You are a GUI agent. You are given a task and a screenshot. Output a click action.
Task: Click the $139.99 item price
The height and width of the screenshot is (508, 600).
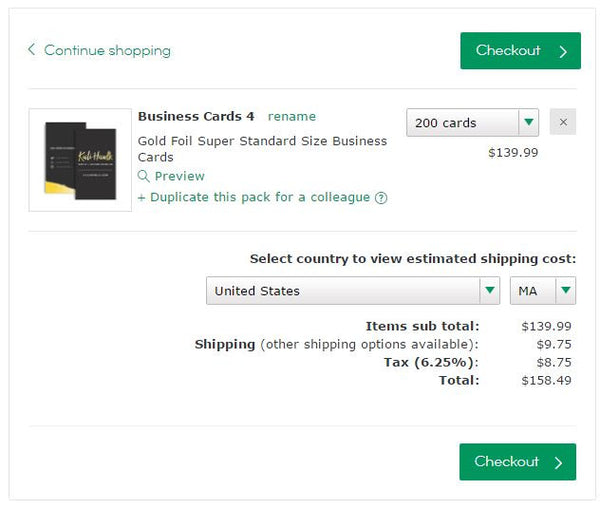(x=513, y=153)
